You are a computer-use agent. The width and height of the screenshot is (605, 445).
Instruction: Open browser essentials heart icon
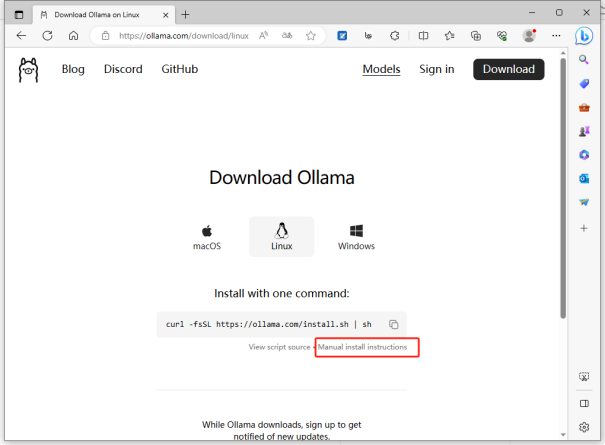[502, 36]
